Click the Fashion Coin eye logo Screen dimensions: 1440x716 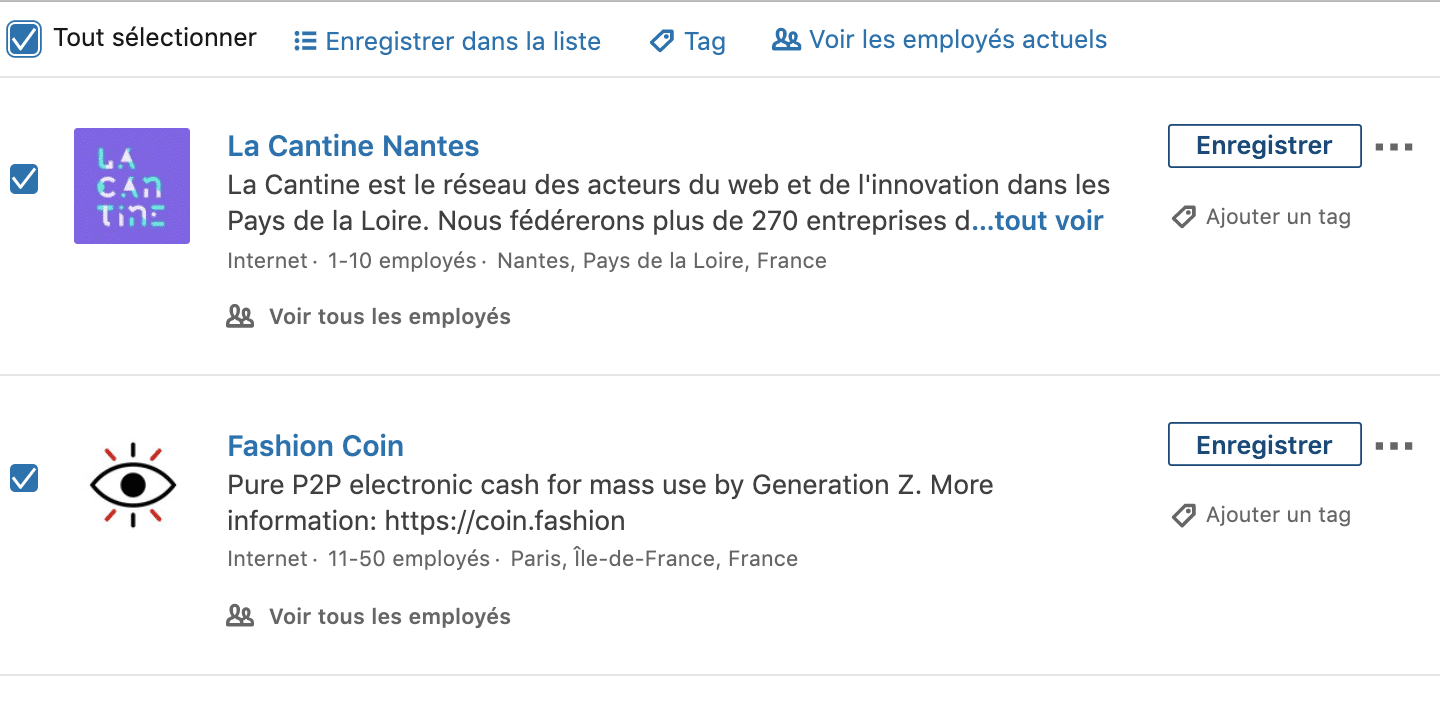click(x=132, y=485)
